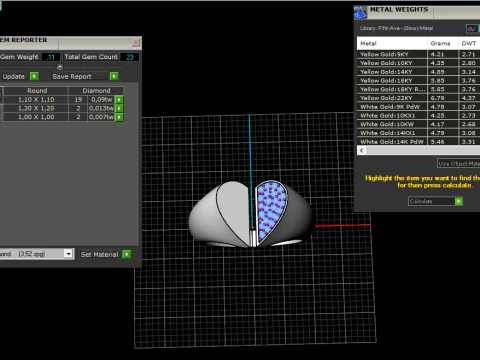Click the Metal Weights panel title tab

click(x=399, y=10)
